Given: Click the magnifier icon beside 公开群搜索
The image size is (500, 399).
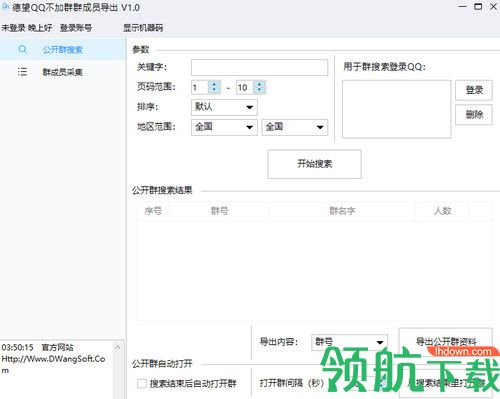Looking at the screenshot, I should point(22,50).
